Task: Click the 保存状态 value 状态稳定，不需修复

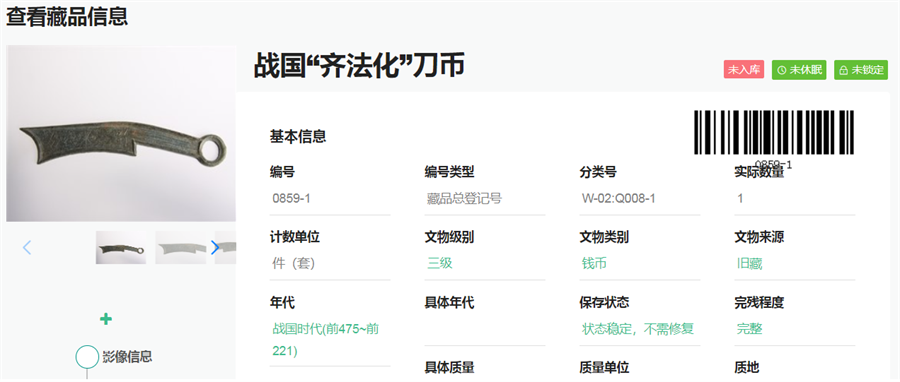Action: pos(638,329)
